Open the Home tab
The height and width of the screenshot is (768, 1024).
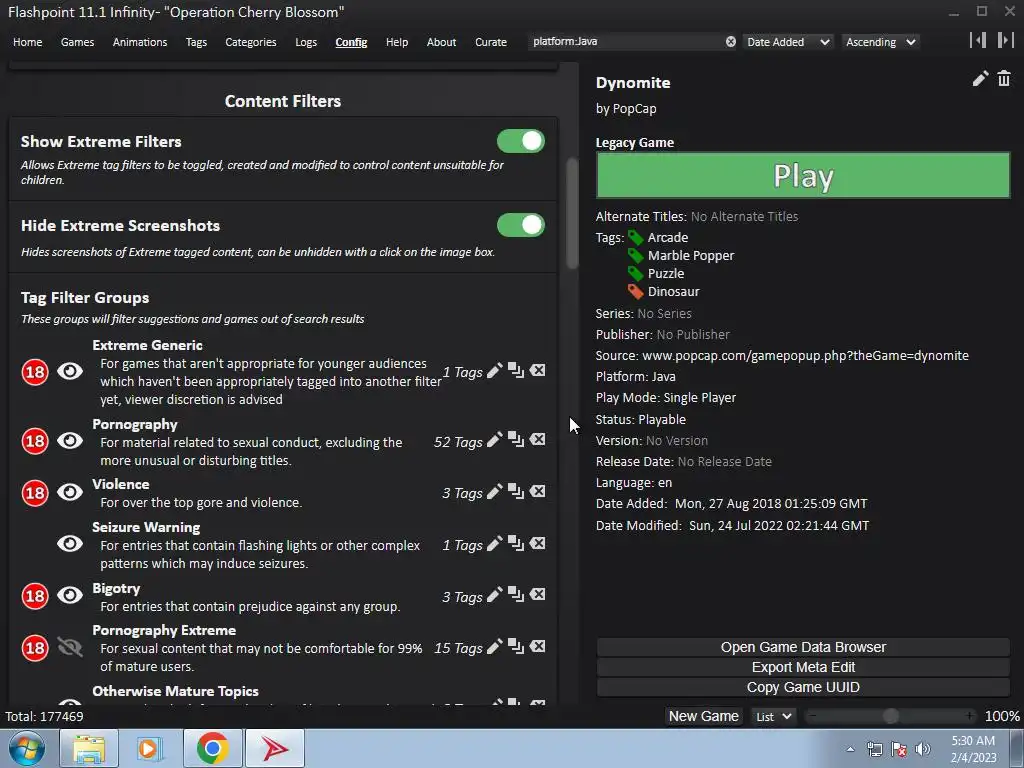coord(27,42)
